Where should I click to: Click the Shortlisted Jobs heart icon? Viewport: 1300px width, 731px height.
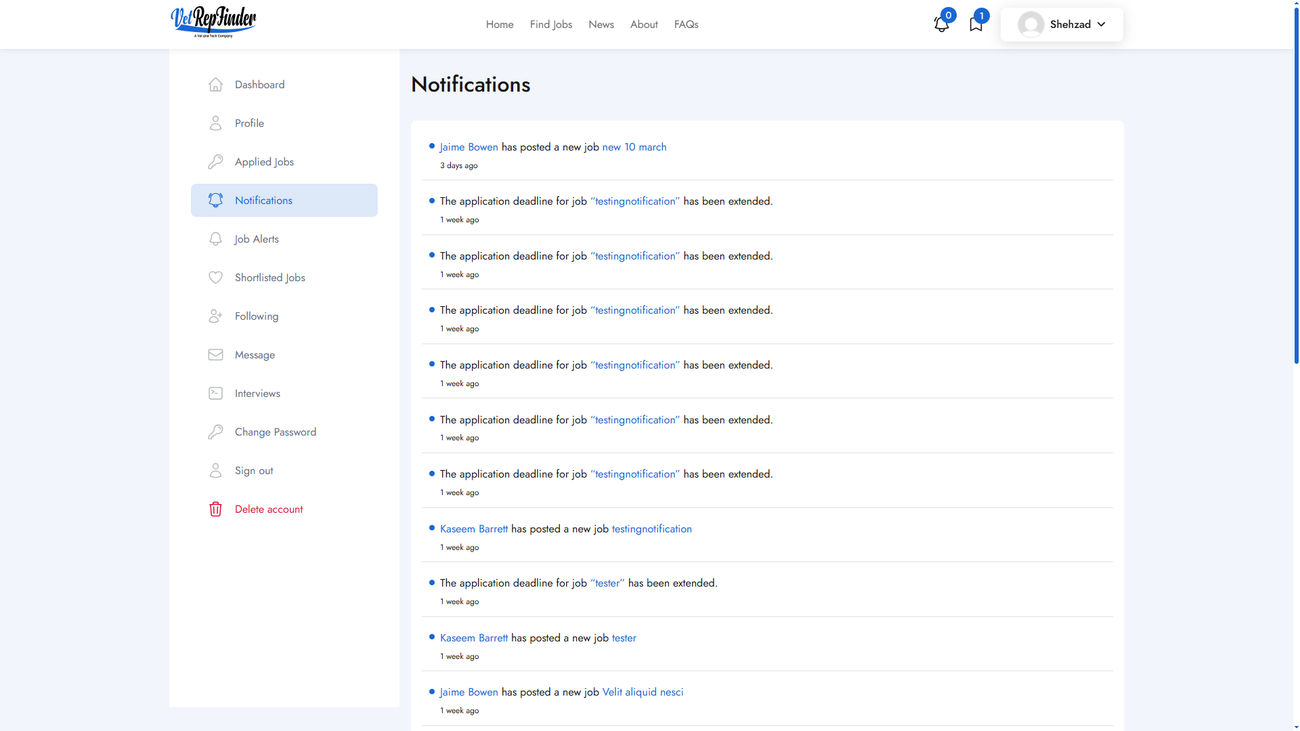click(215, 278)
